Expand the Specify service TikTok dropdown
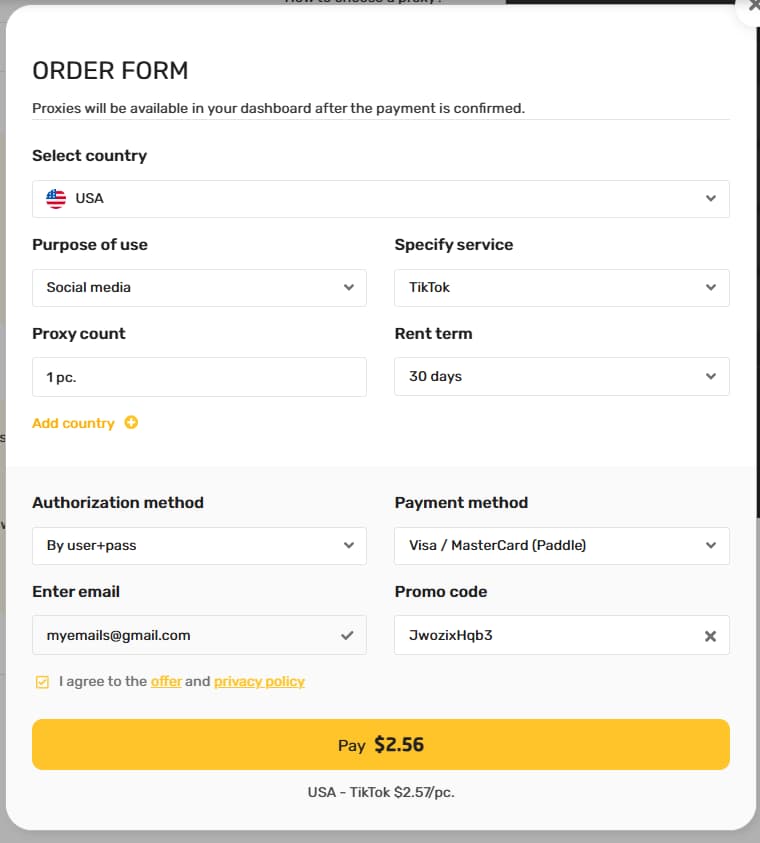The height and width of the screenshot is (843, 760). point(561,288)
